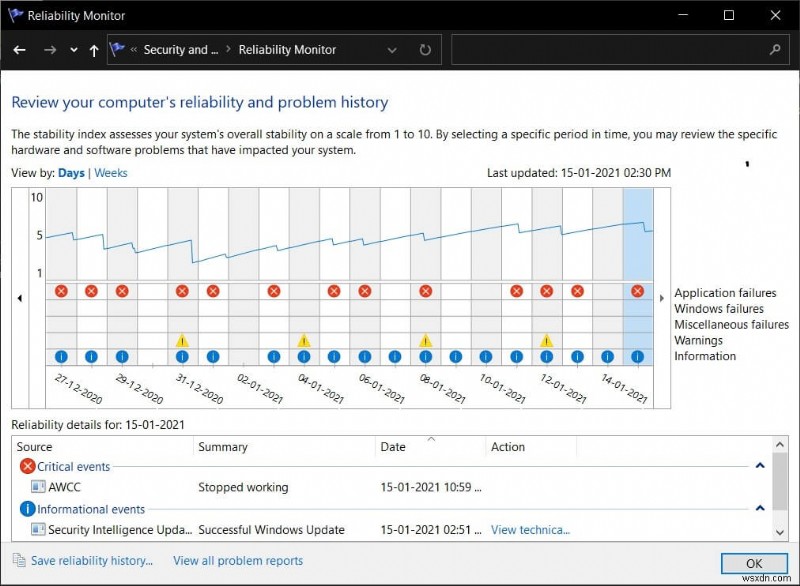The height and width of the screenshot is (586, 800).
Task: Click the Up navigation arrow
Action: (x=93, y=49)
